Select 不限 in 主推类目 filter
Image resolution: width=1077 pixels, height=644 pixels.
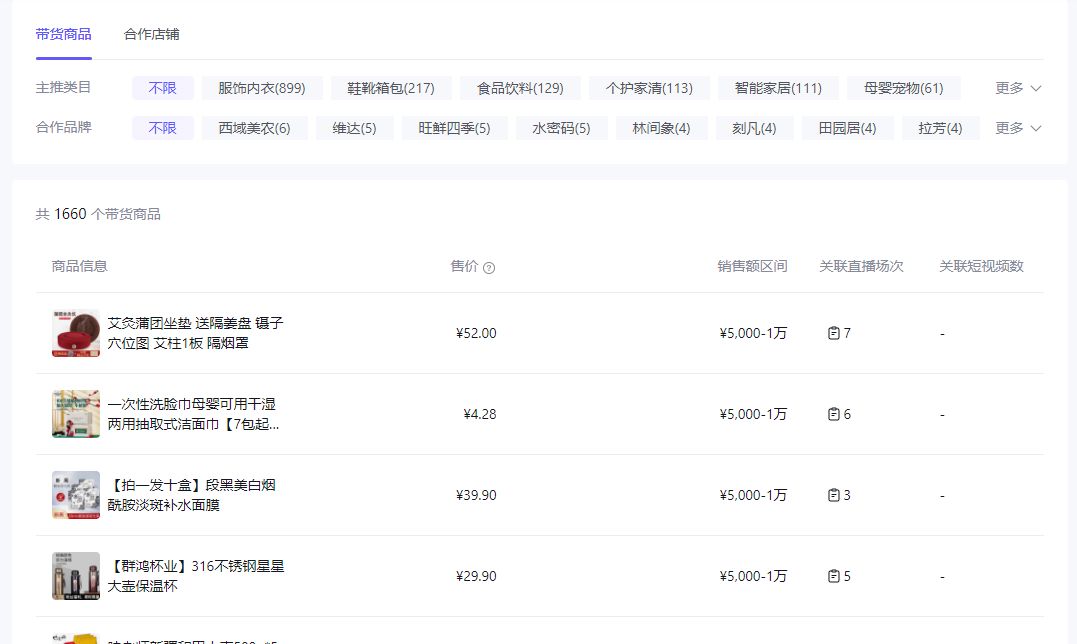163,88
